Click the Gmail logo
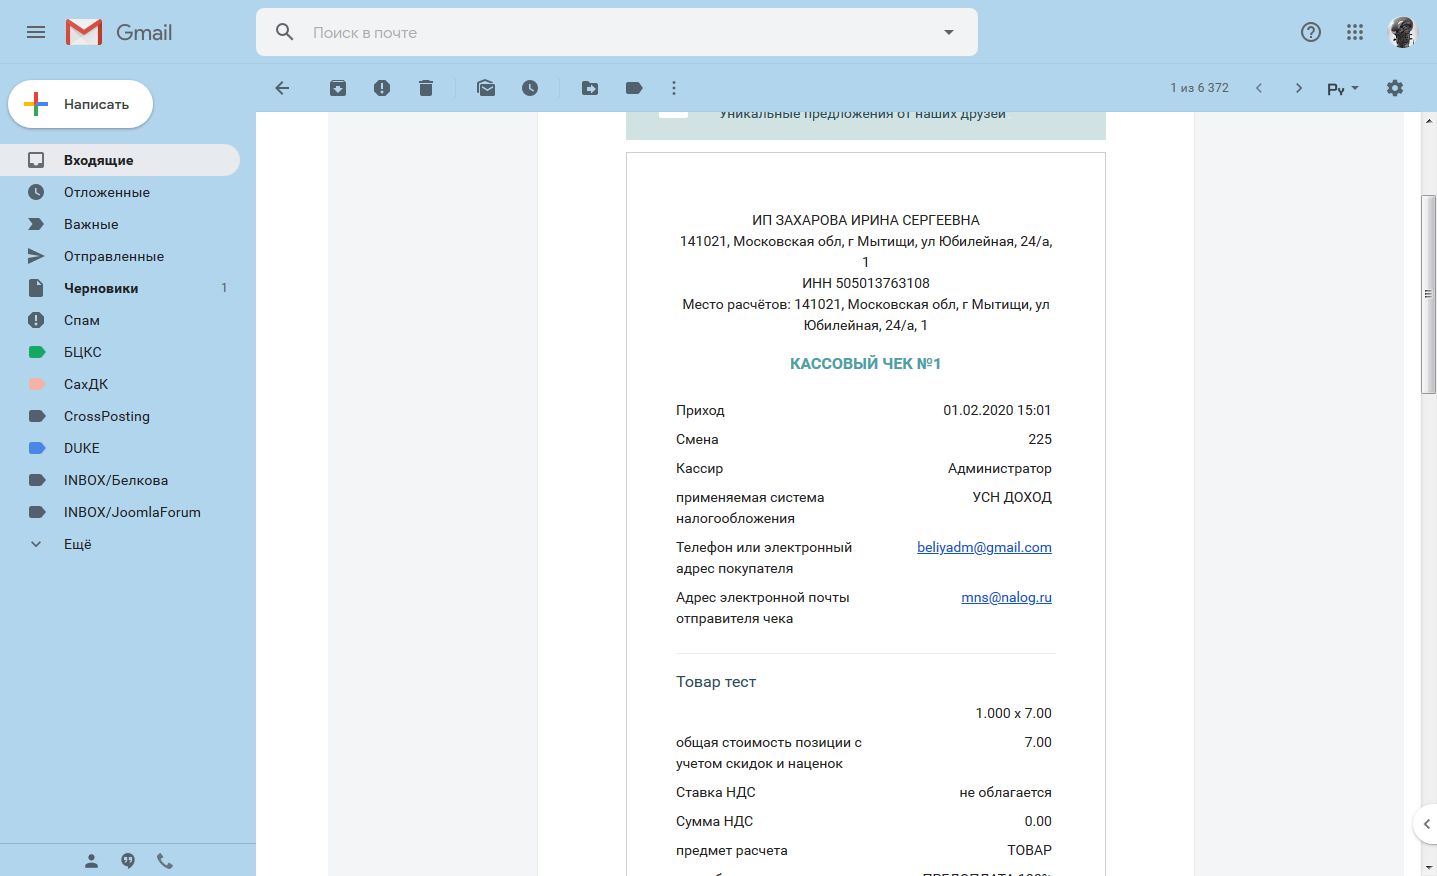The width and height of the screenshot is (1437, 876). (119, 32)
